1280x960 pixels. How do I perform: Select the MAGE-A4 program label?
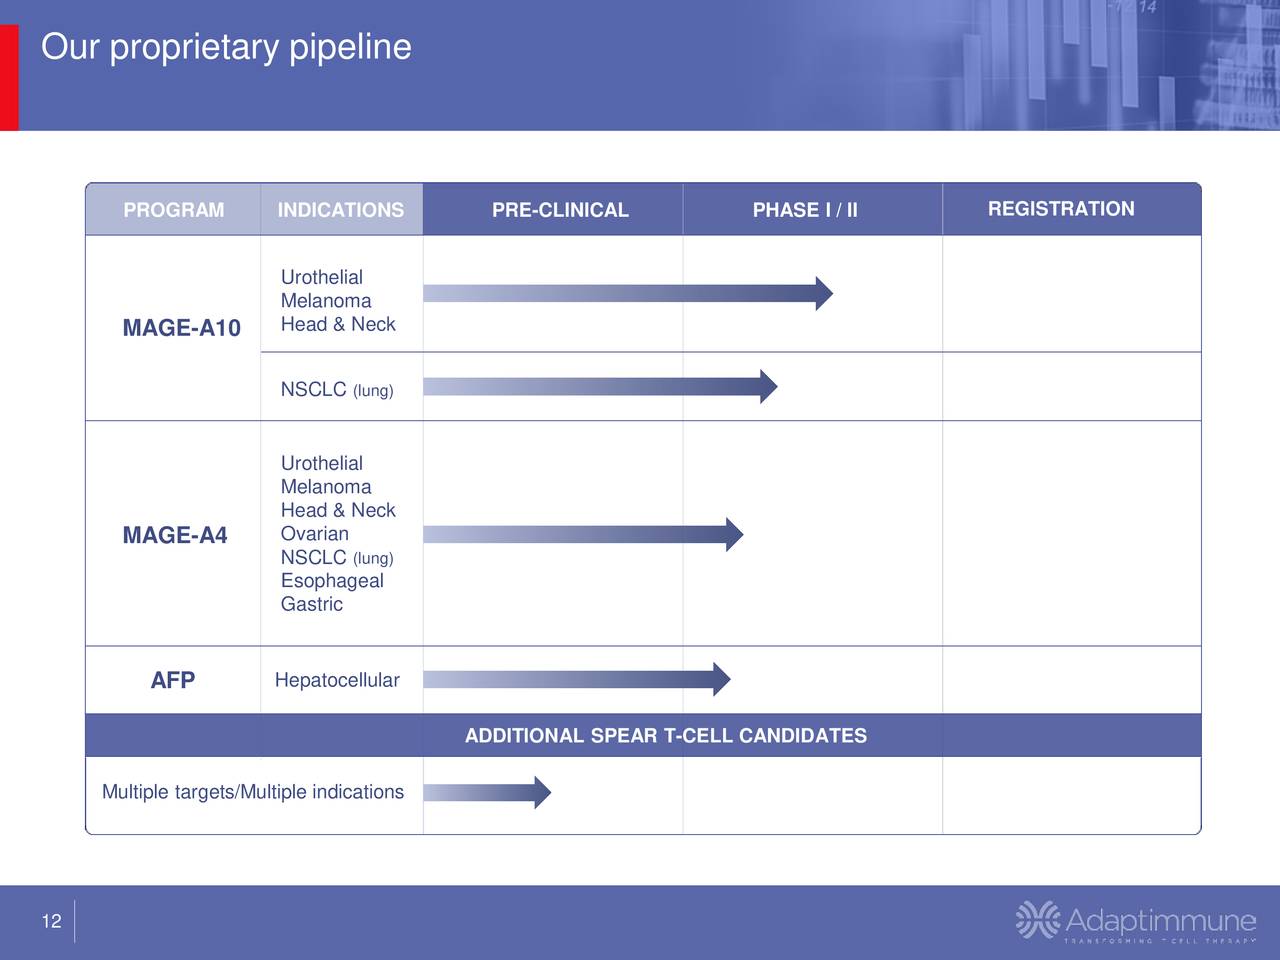coord(175,535)
